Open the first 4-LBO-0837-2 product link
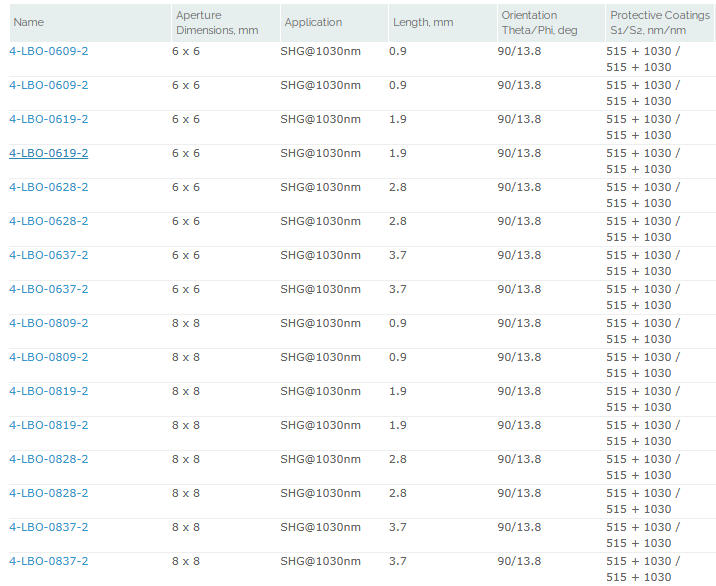The image size is (716, 586). pyautogui.click(x=48, y=527)
